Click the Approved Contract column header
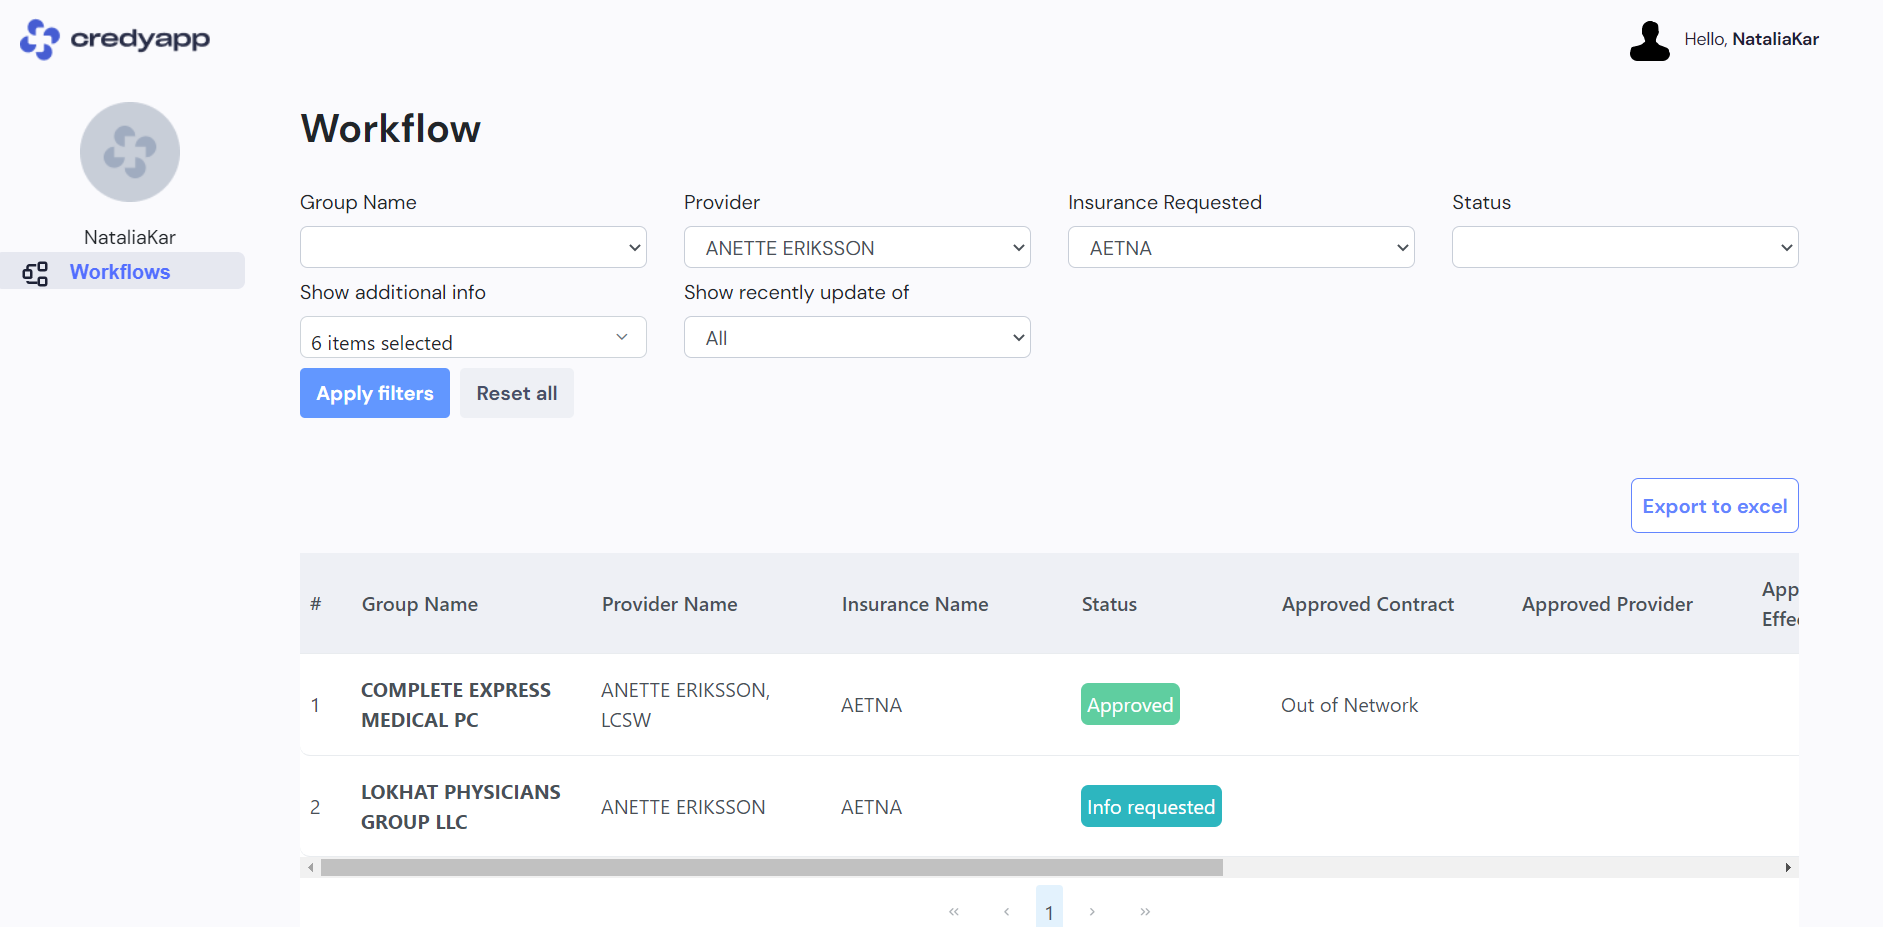Viewport: 1883px width, 927px height. pyautogui.click(x=1368, y=604)
